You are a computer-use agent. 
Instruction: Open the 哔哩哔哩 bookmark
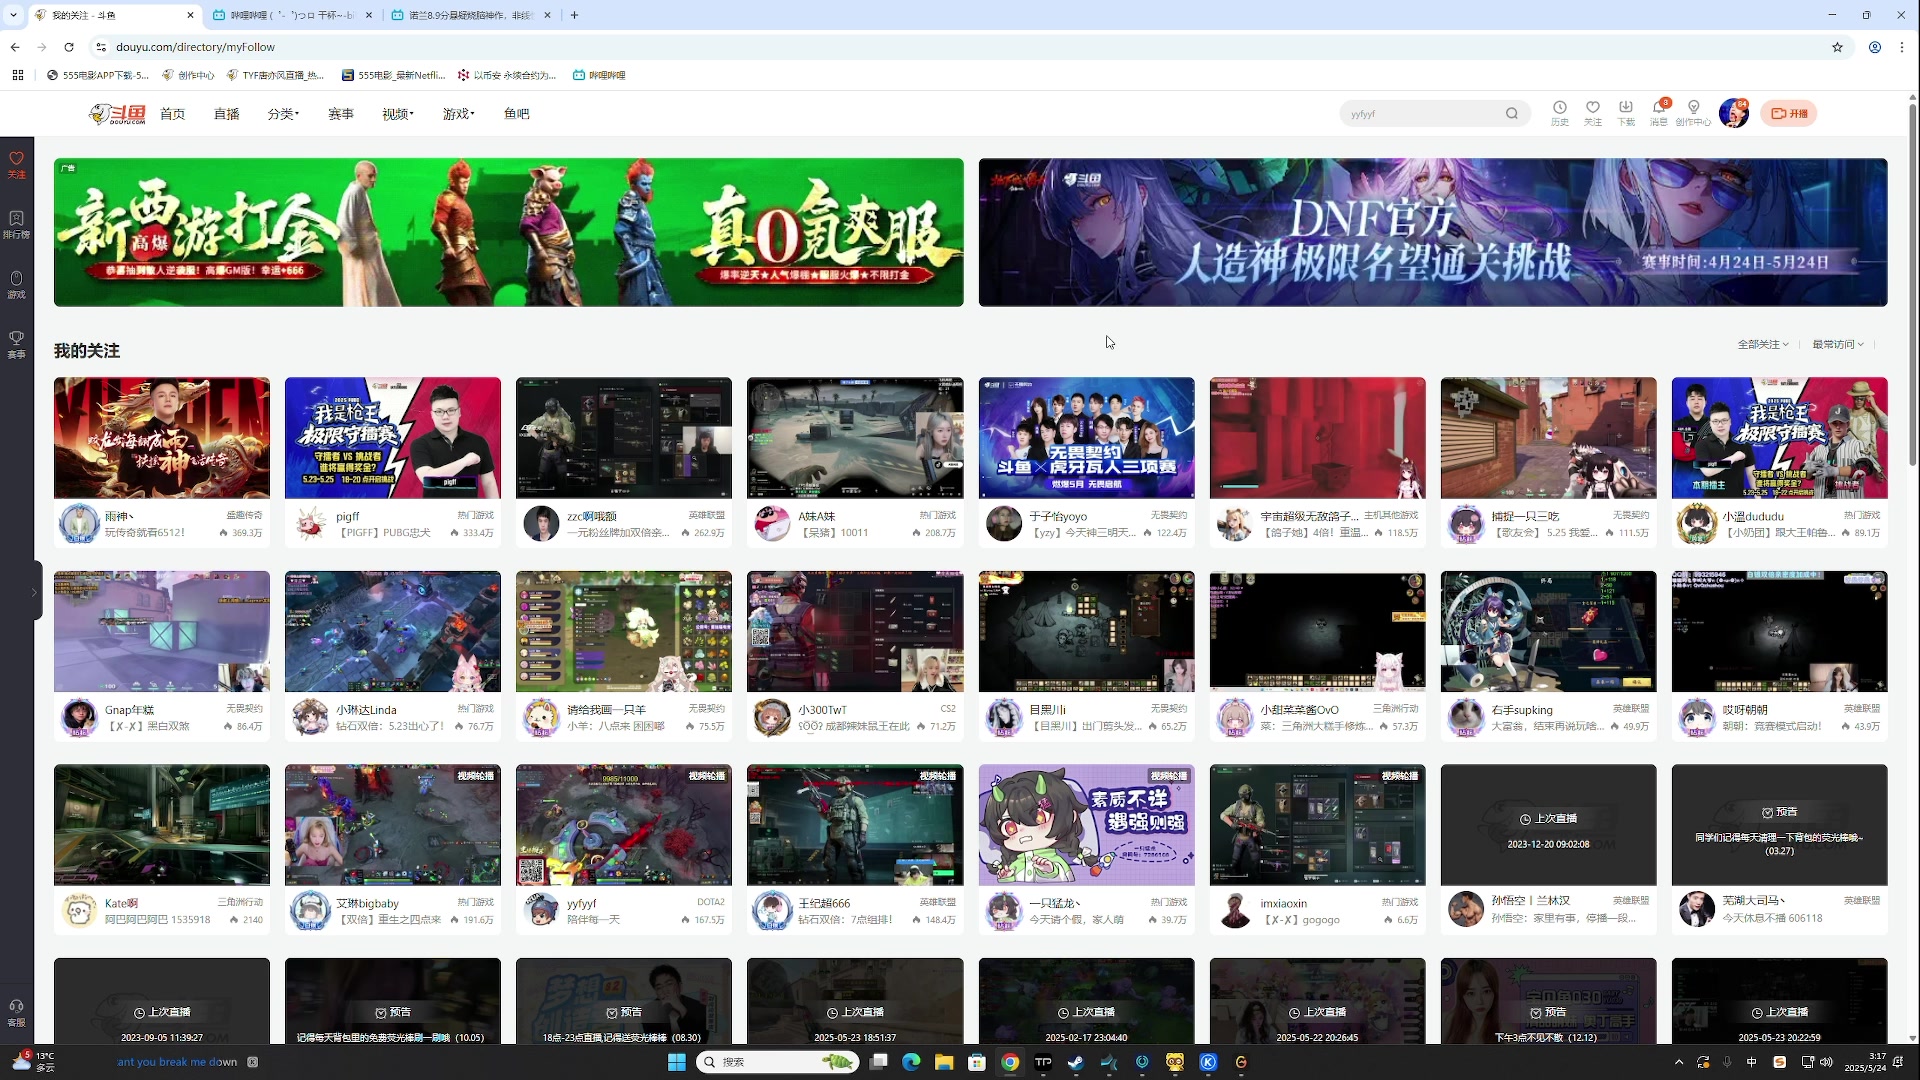pos(599,75)
